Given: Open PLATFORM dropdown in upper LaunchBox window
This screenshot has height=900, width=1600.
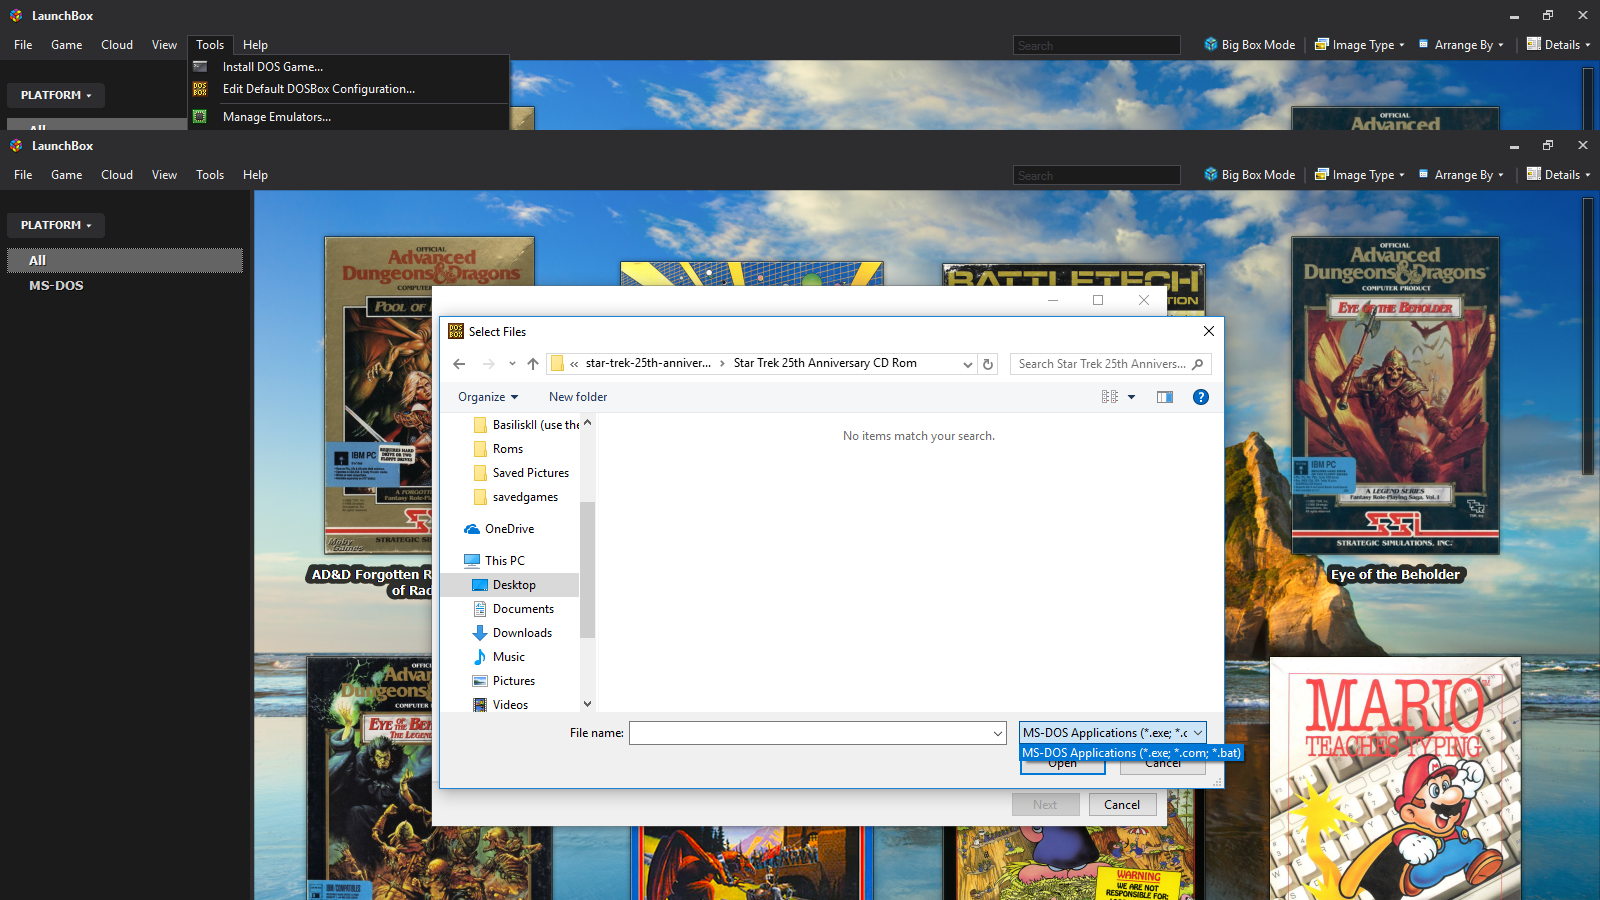Looking at the screenshot, I should click(56, 95).
